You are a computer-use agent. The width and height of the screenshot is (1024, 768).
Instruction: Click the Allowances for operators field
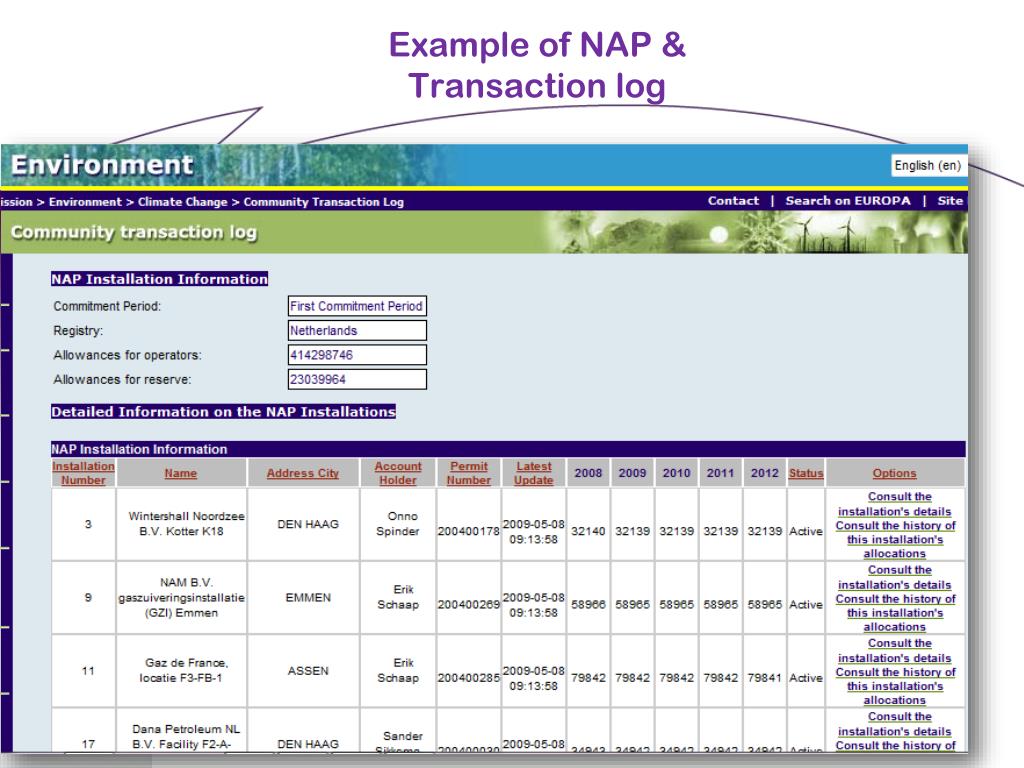pos(357,355)
